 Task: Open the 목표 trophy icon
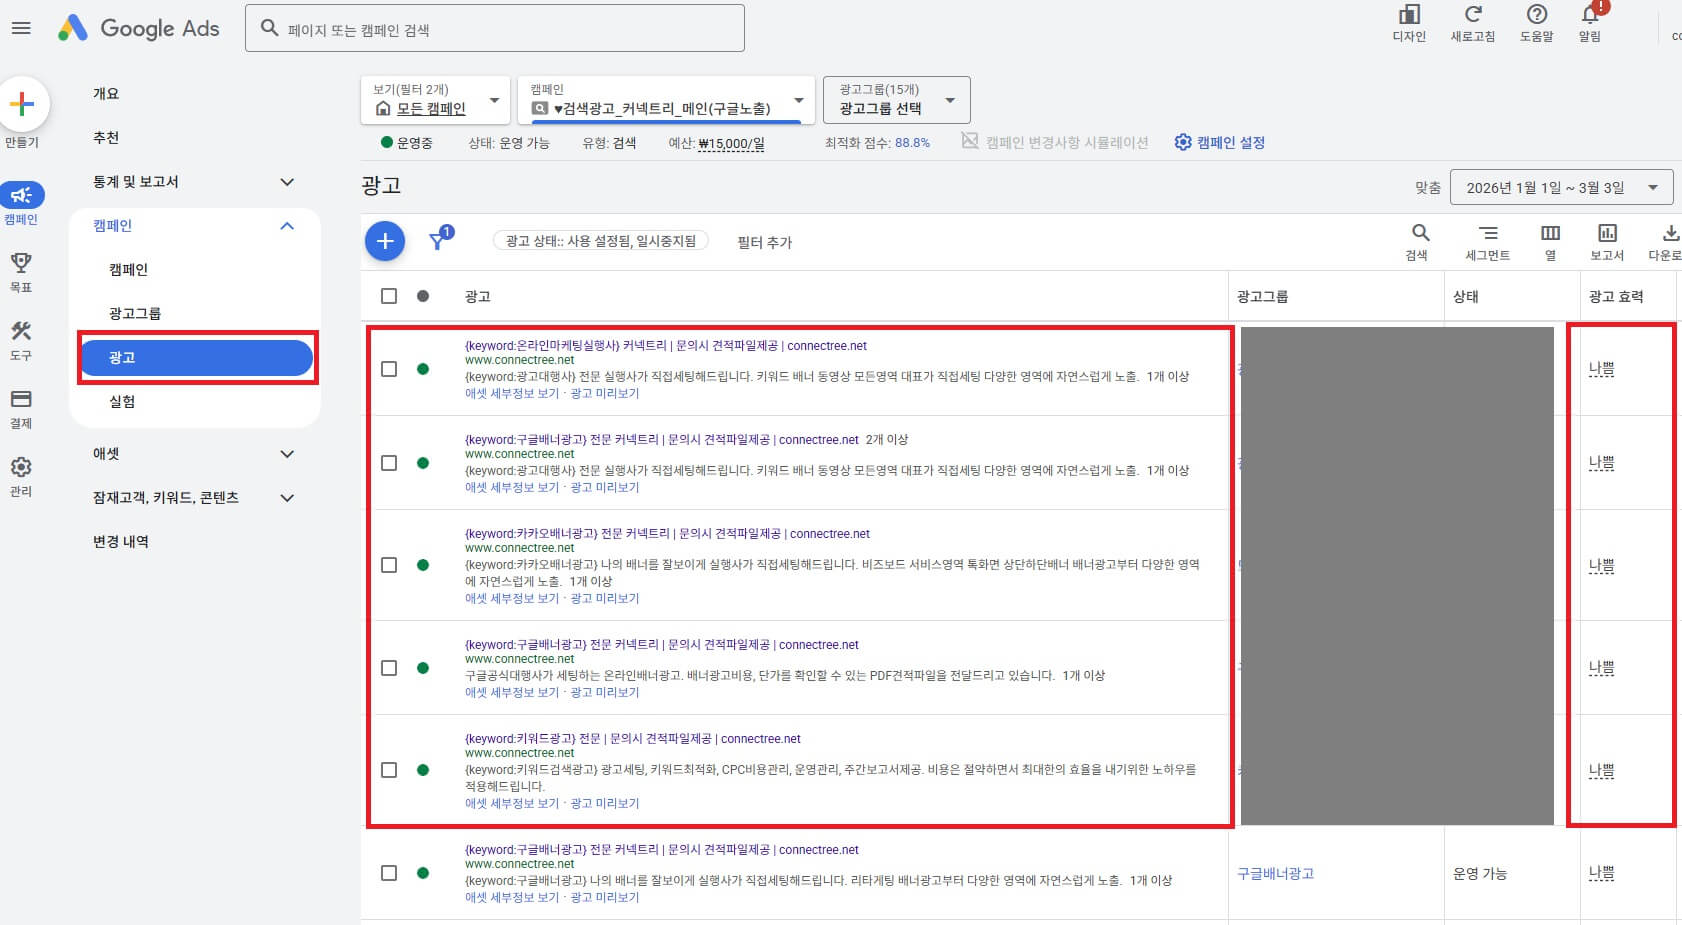click(x=21, y=263)
